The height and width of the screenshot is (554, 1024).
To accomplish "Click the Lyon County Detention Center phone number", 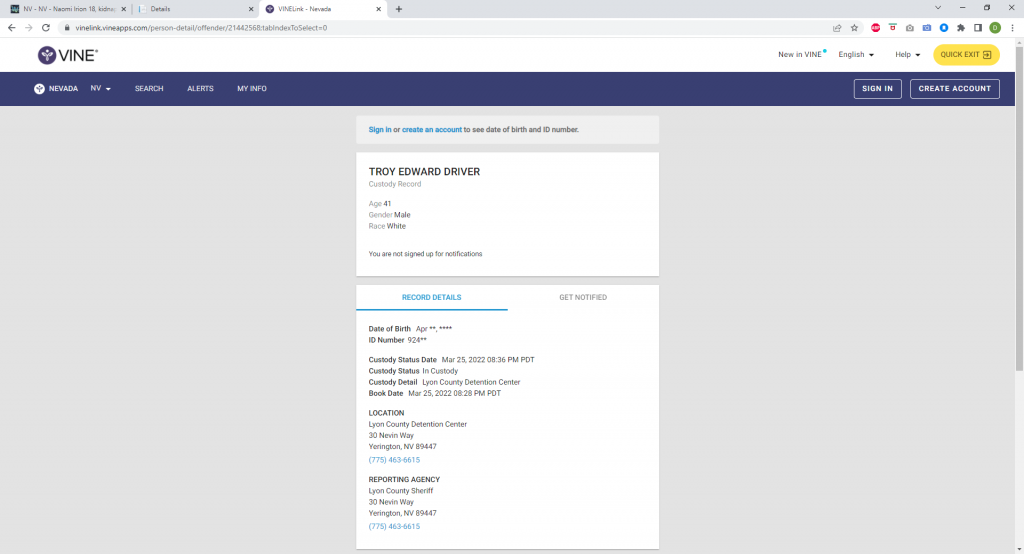I will pyautogui.click(x=394, y=460).
